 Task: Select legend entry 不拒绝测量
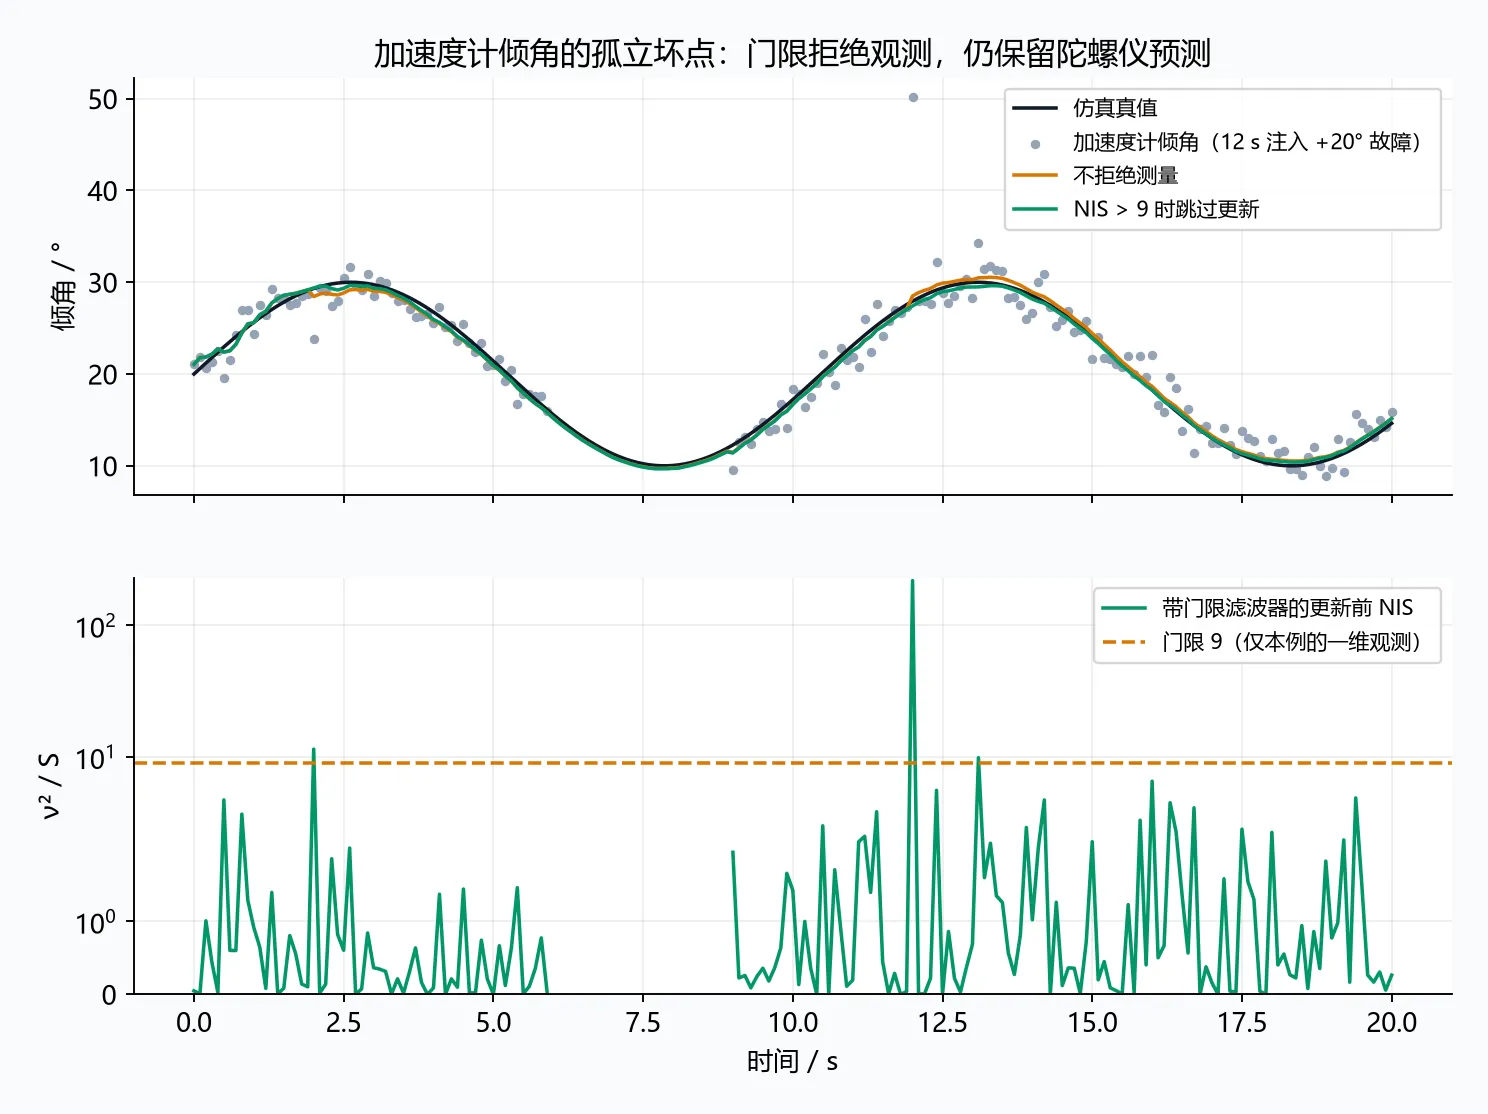pyautogui.click(x=1126, y=176)
